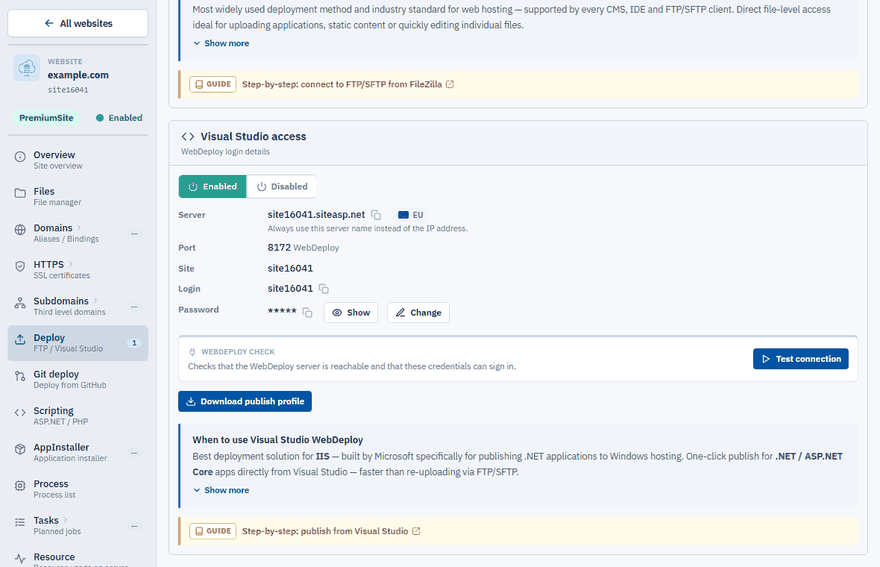
Task: Copy the server name site16041.siteasp.net
Action: coord(376,215)
